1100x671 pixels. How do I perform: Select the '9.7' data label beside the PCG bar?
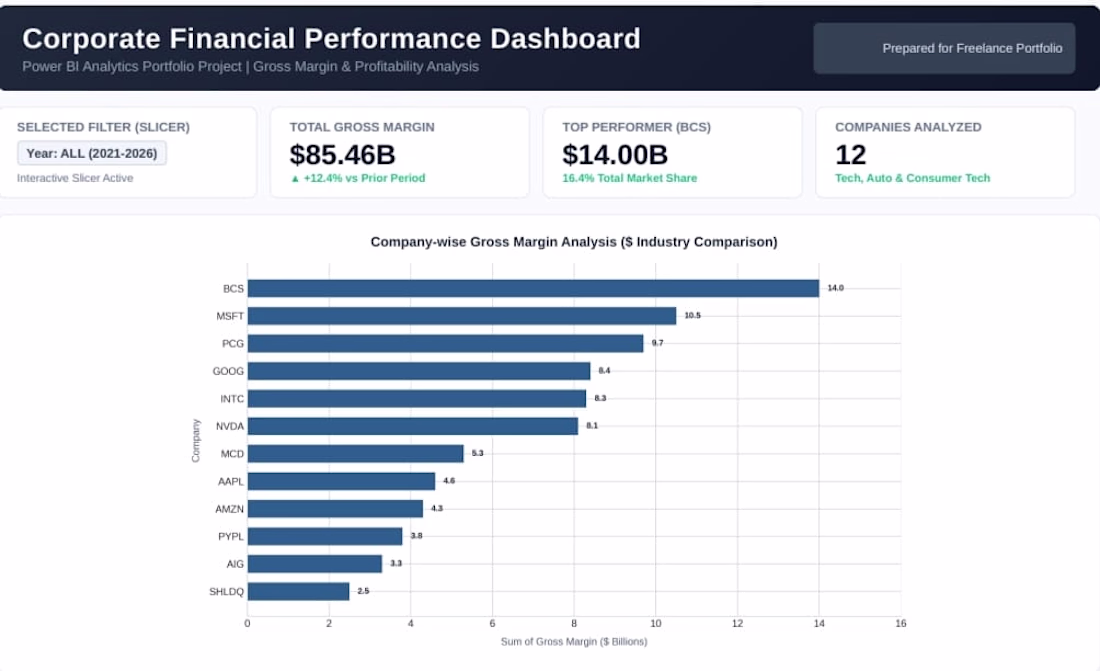click(657, 343)
